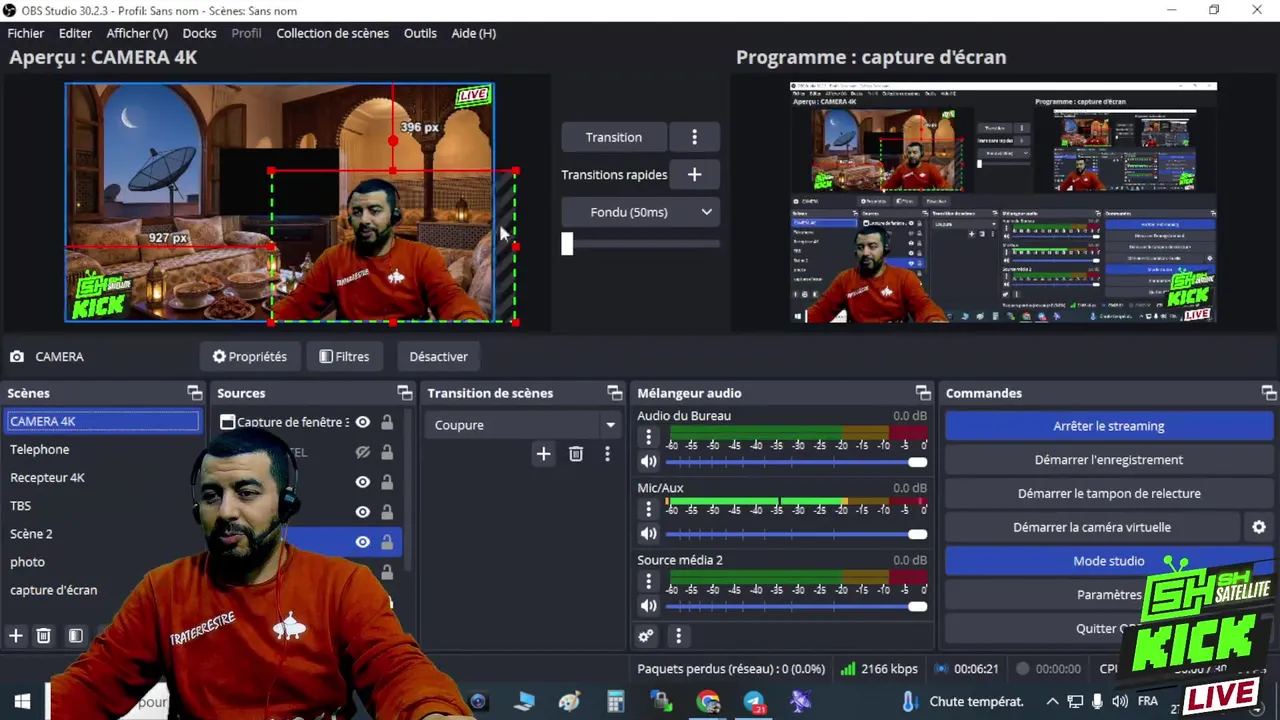Click the Transition button
The image size is (1280, 720).
613,137
